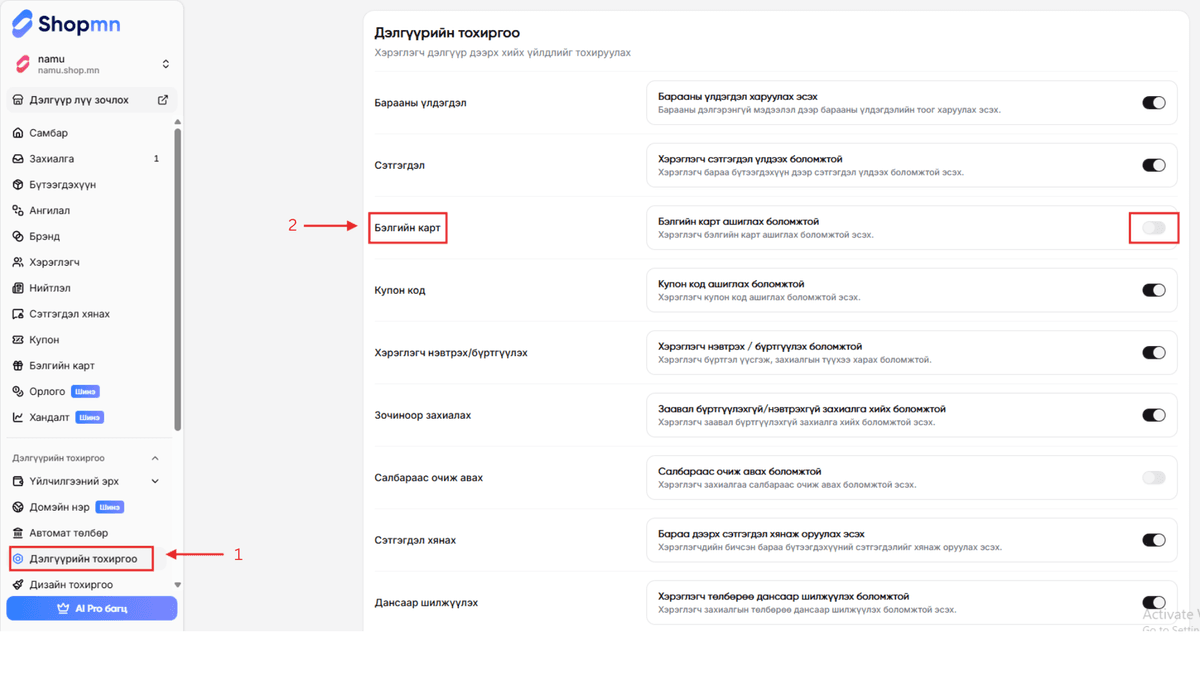Disable the Купон код ашиглах toggle
Viewport: 1200px width, 675px height.
click(x=1153, y=290)
